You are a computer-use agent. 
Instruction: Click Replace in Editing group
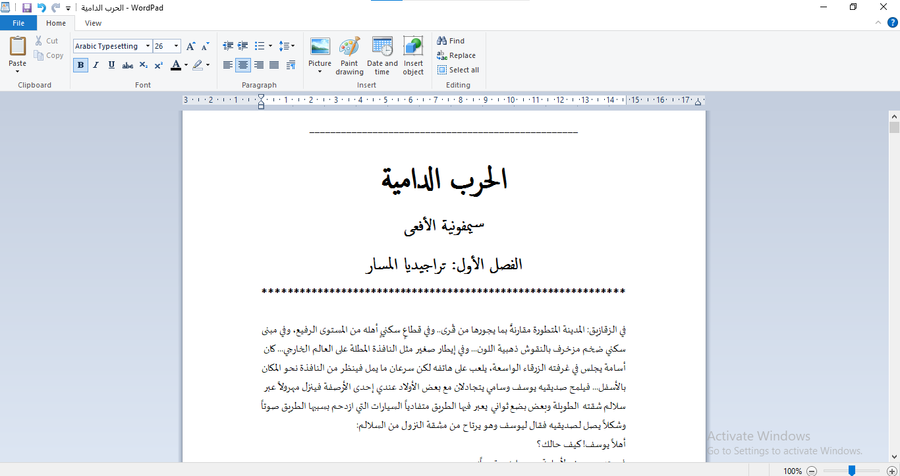tap(456, 56)
